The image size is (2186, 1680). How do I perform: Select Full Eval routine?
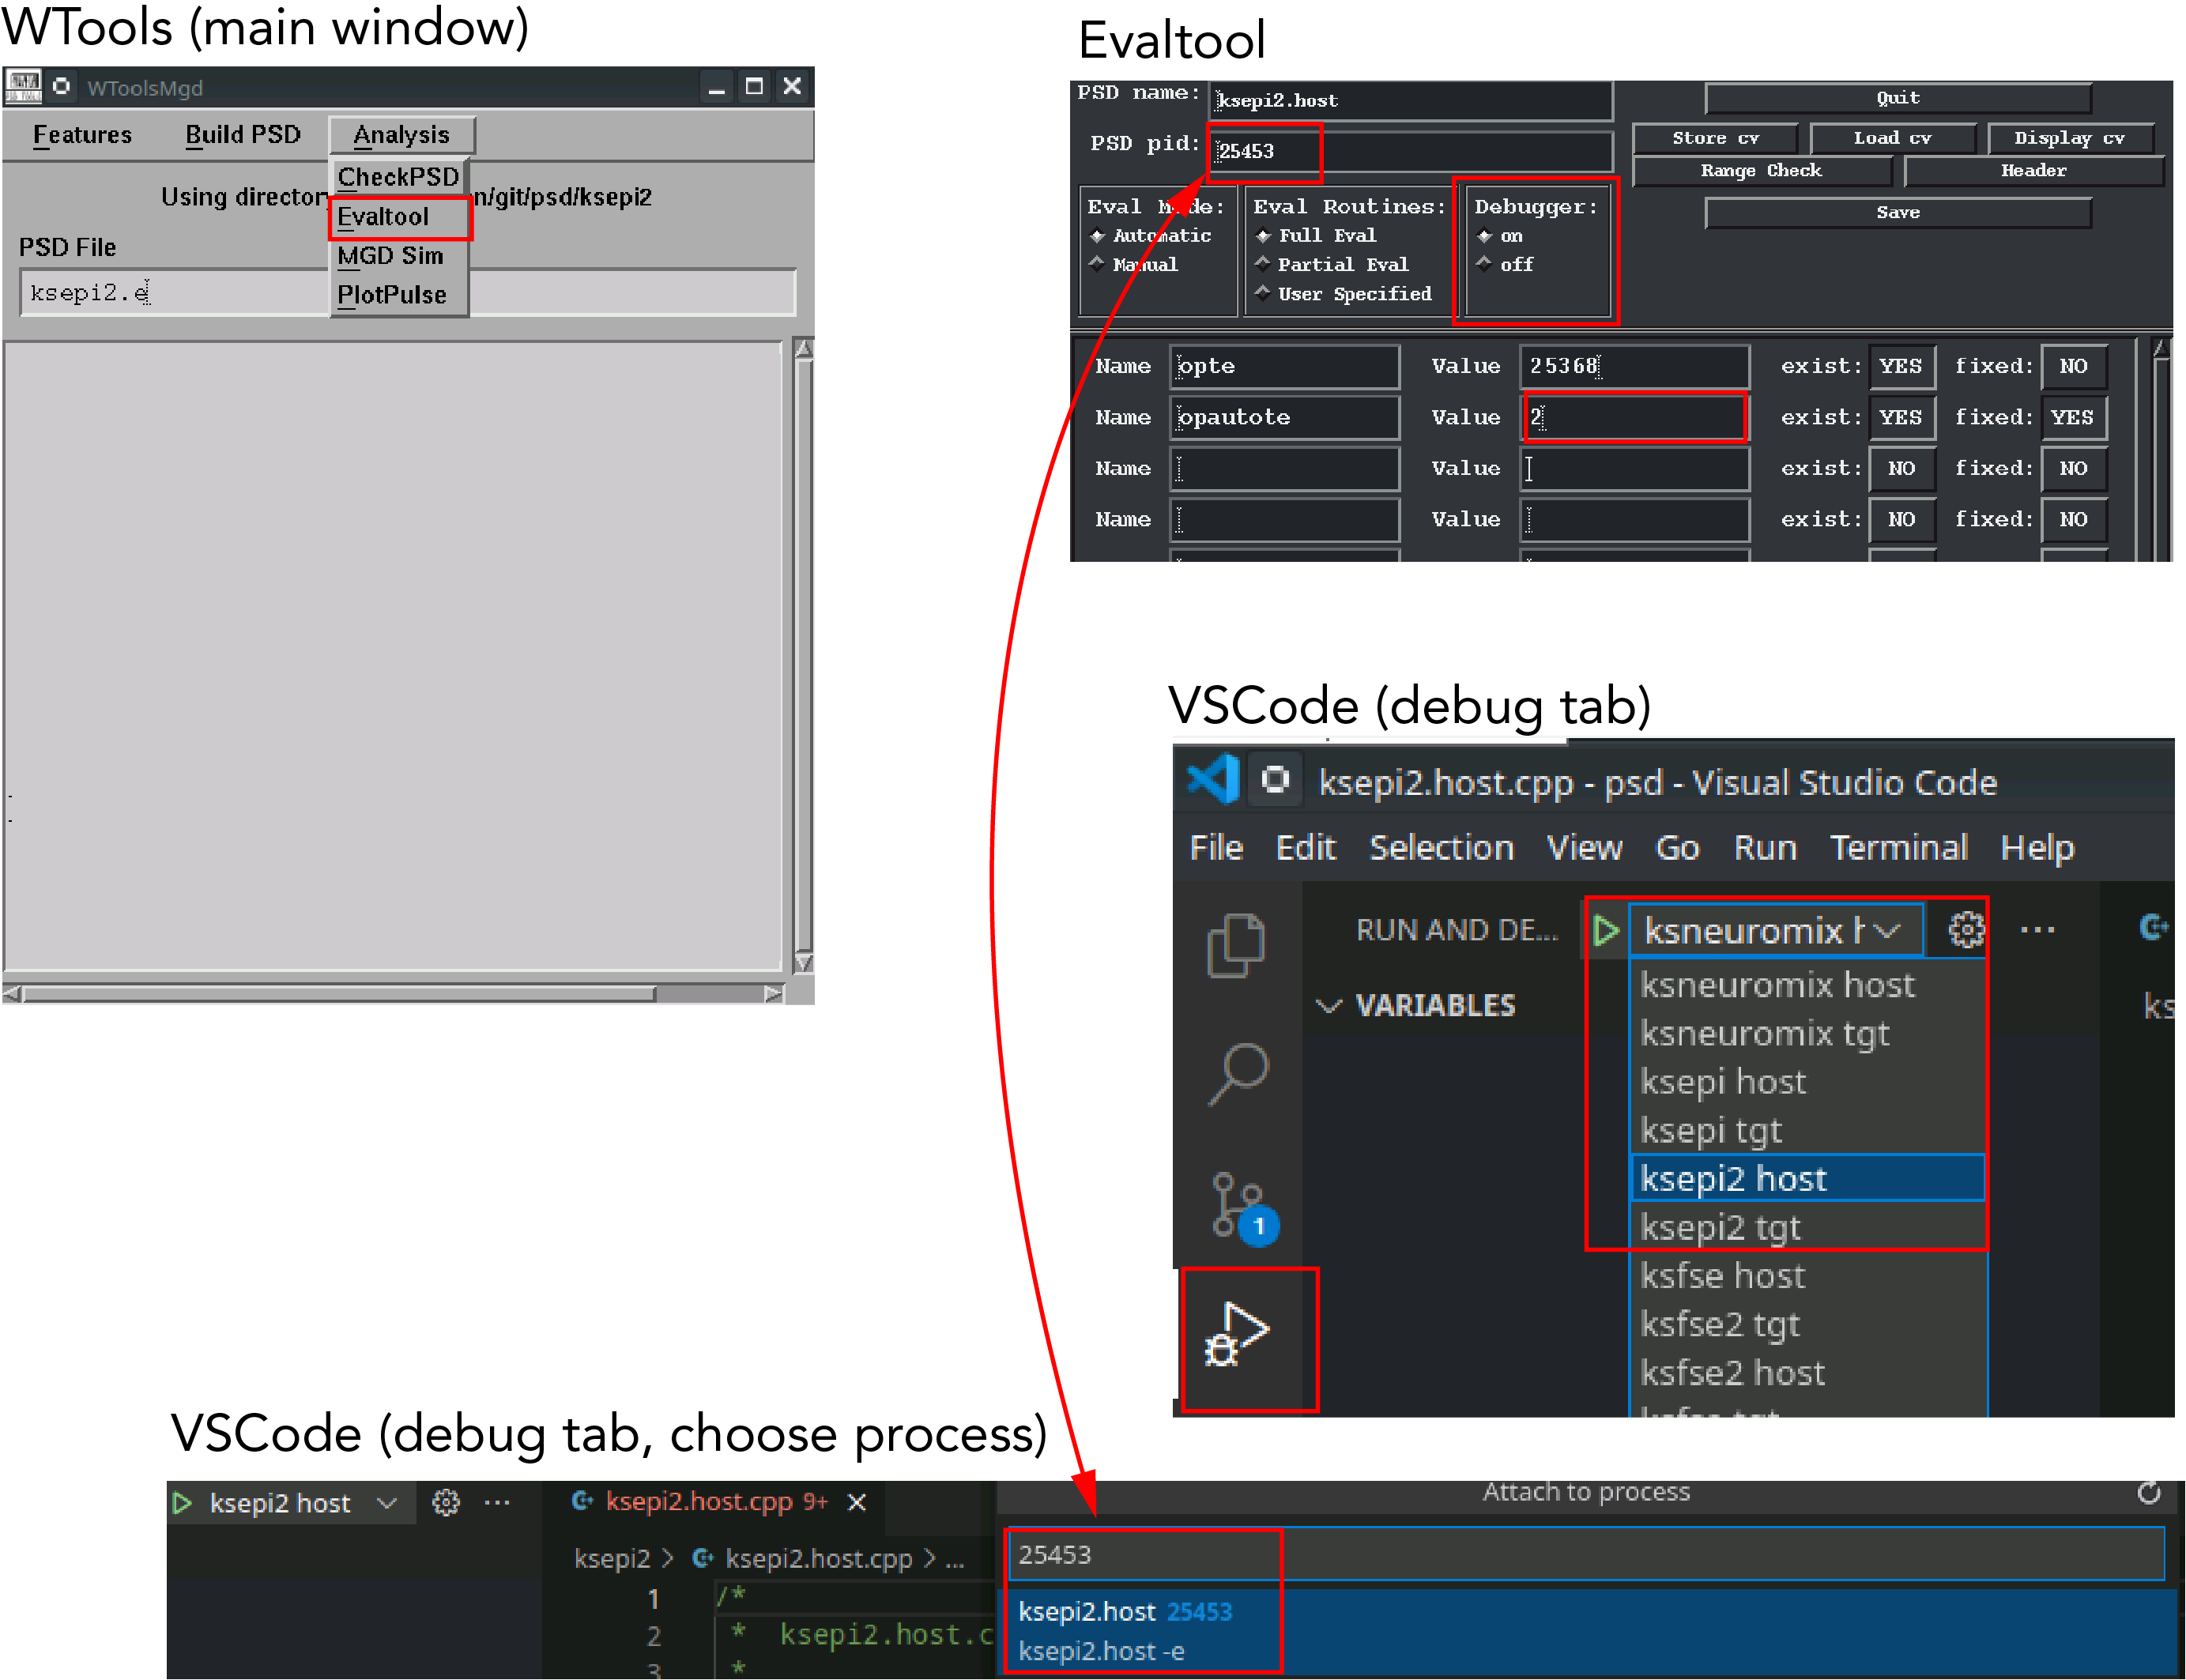point(1316,236)
